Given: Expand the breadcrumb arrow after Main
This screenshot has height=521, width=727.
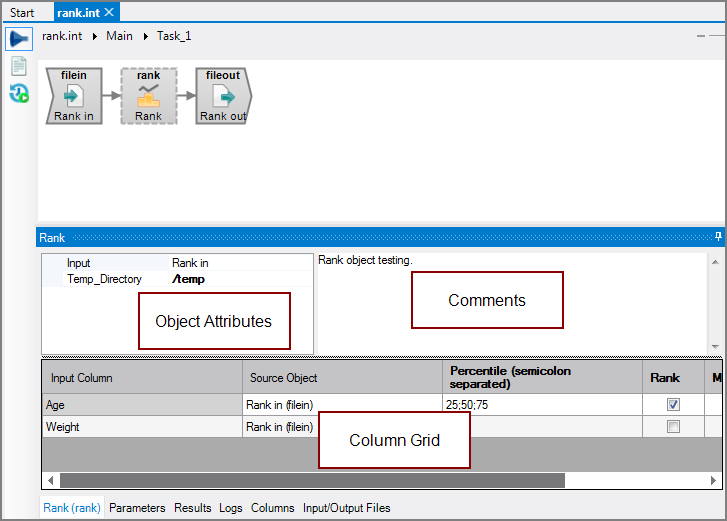Looking at the screenshot, I should 145,36.
